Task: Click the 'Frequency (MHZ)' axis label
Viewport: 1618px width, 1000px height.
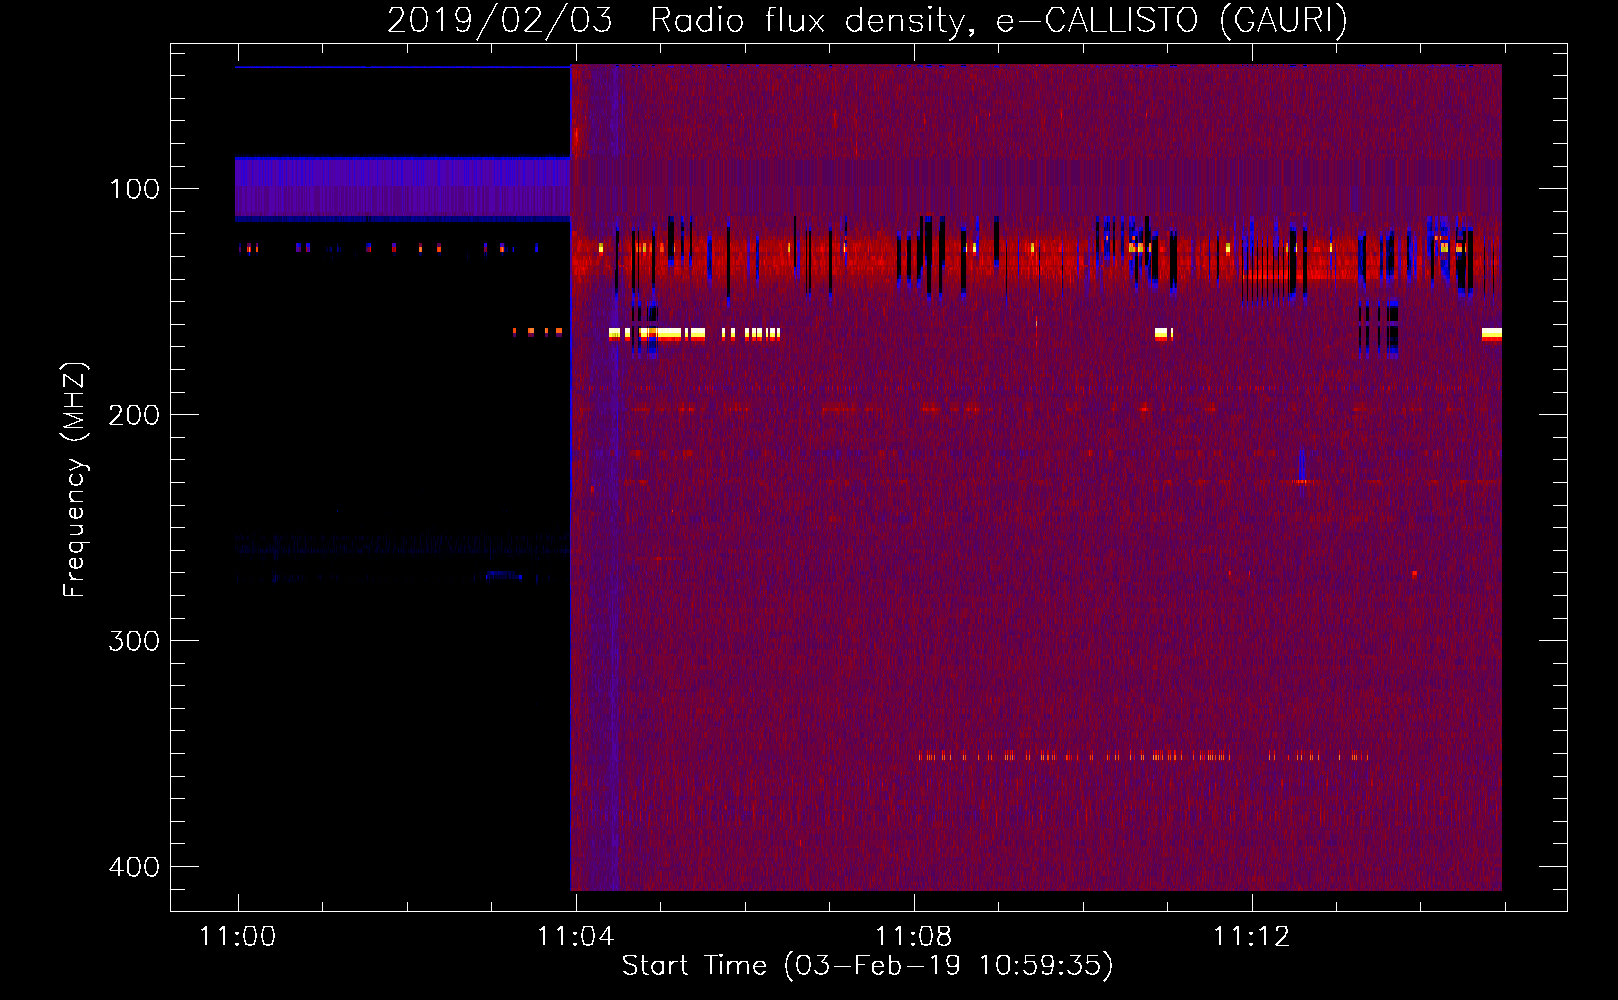Action: [75, 479]
